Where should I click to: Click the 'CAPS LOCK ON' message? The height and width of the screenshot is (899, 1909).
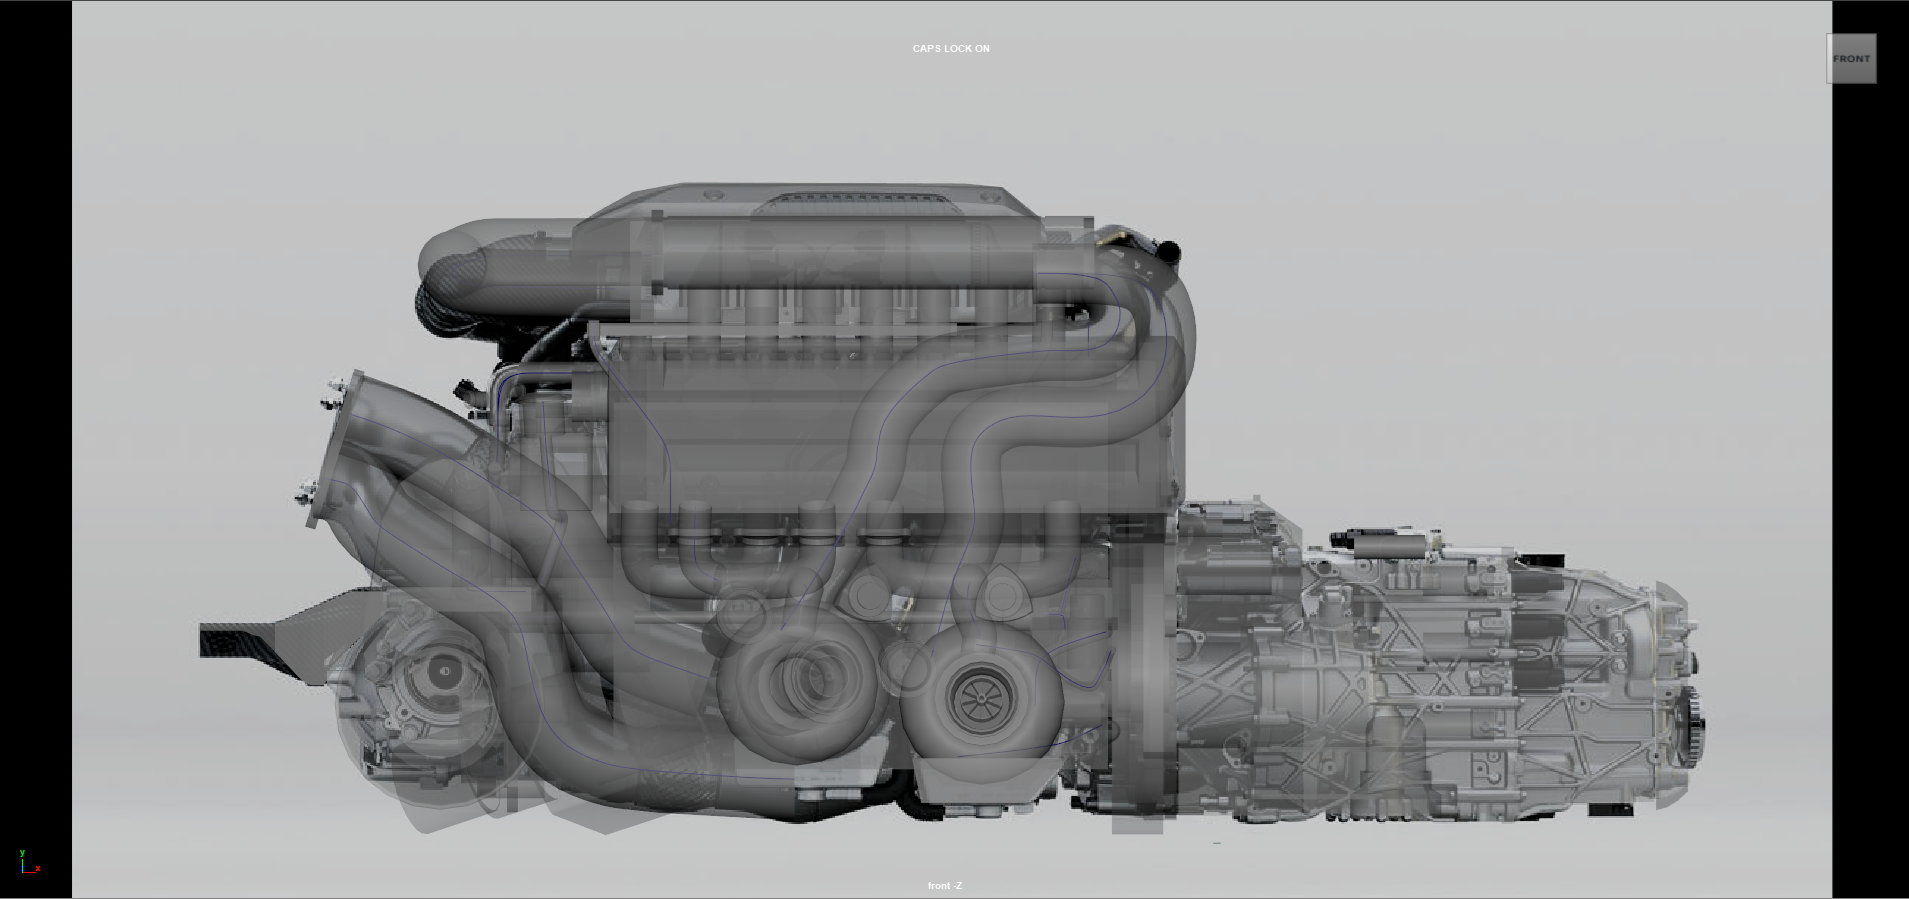(951, 49)
